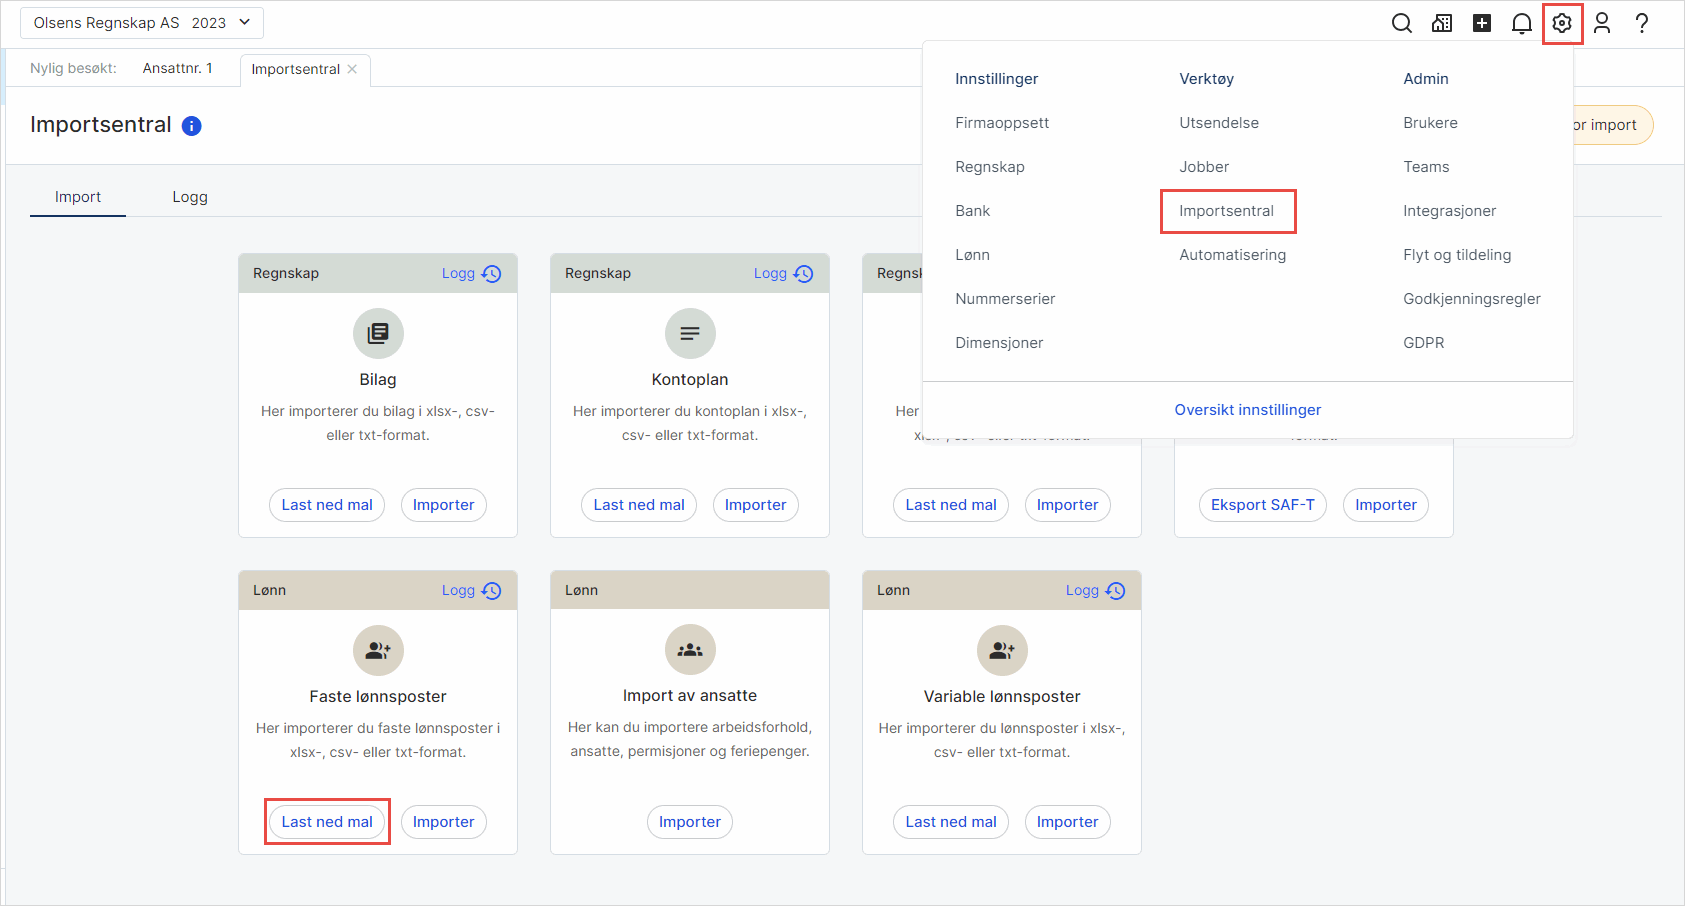Switch to the Logg tab
The image size is (1685, 906).
pyautogui.click(x=190, y=197)
